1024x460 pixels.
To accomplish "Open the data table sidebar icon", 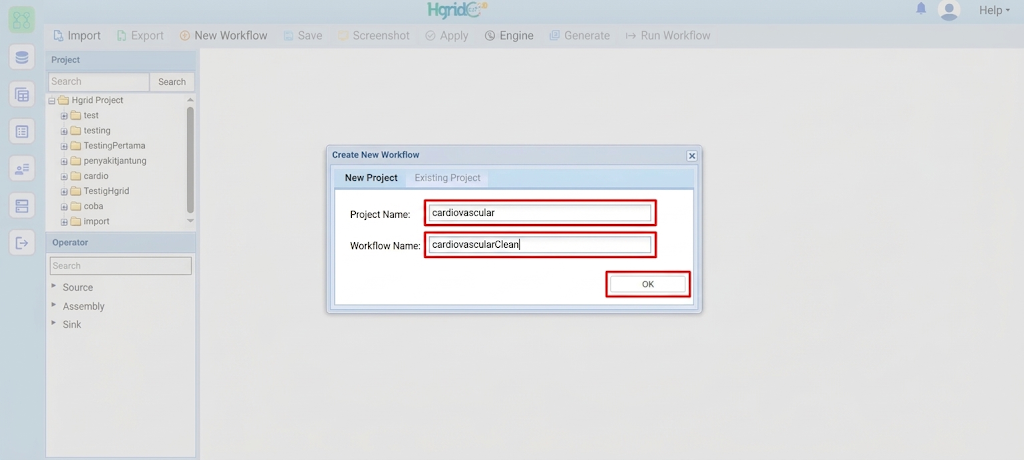I will pyautogui.click(x=22, y=94).
